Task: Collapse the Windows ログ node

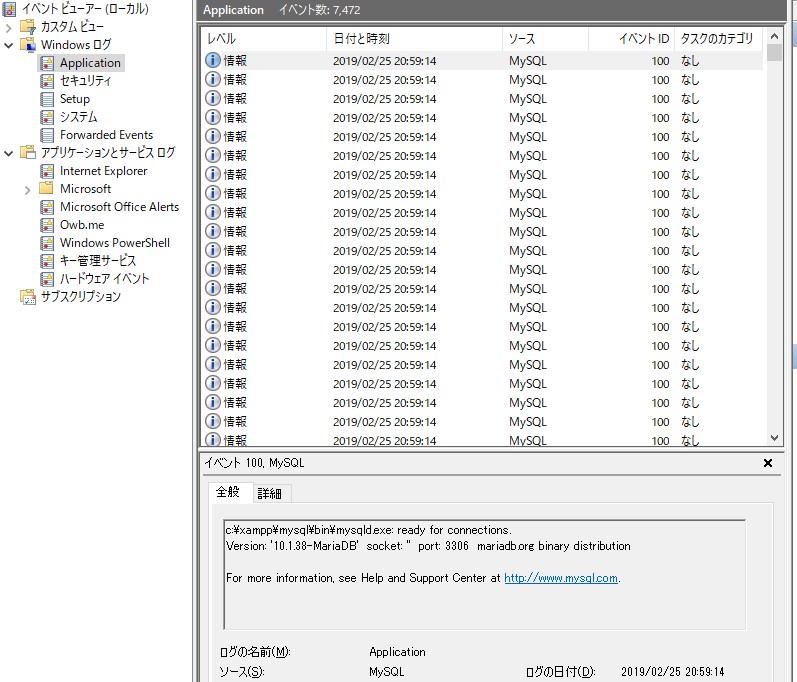Action: click(9, 45)
